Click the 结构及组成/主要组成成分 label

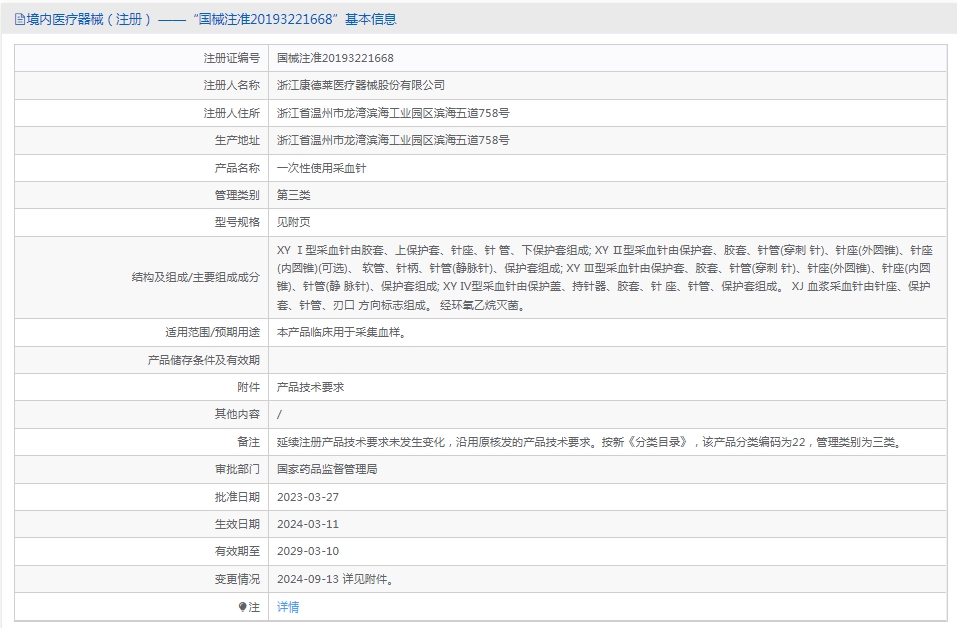[196, 277]
